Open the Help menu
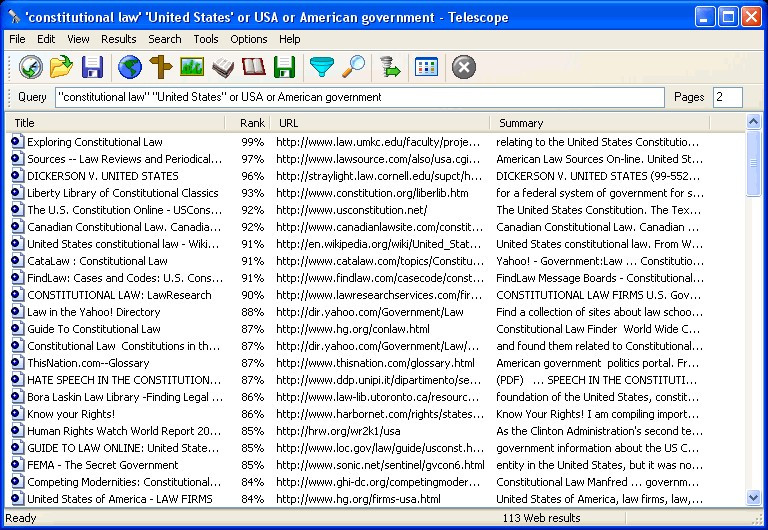Image resolution: width=768 pixels, height=530 pixels. tap(289, 39)
